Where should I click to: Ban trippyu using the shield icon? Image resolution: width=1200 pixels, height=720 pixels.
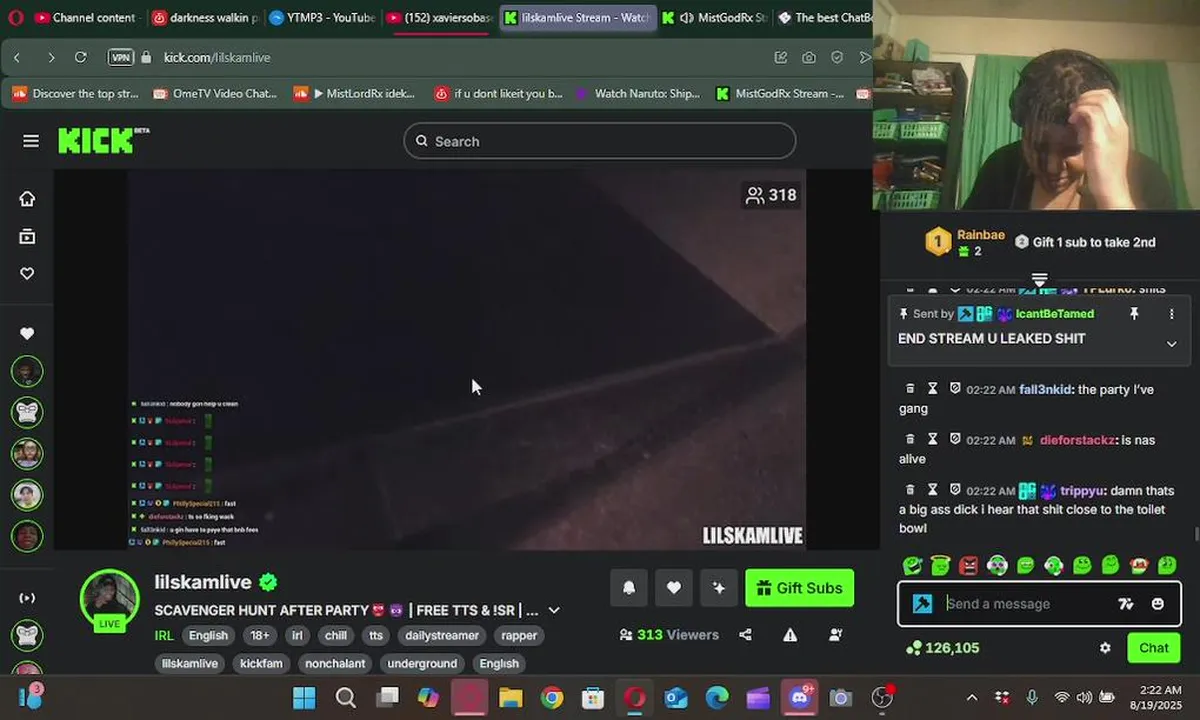coord(955,490)
